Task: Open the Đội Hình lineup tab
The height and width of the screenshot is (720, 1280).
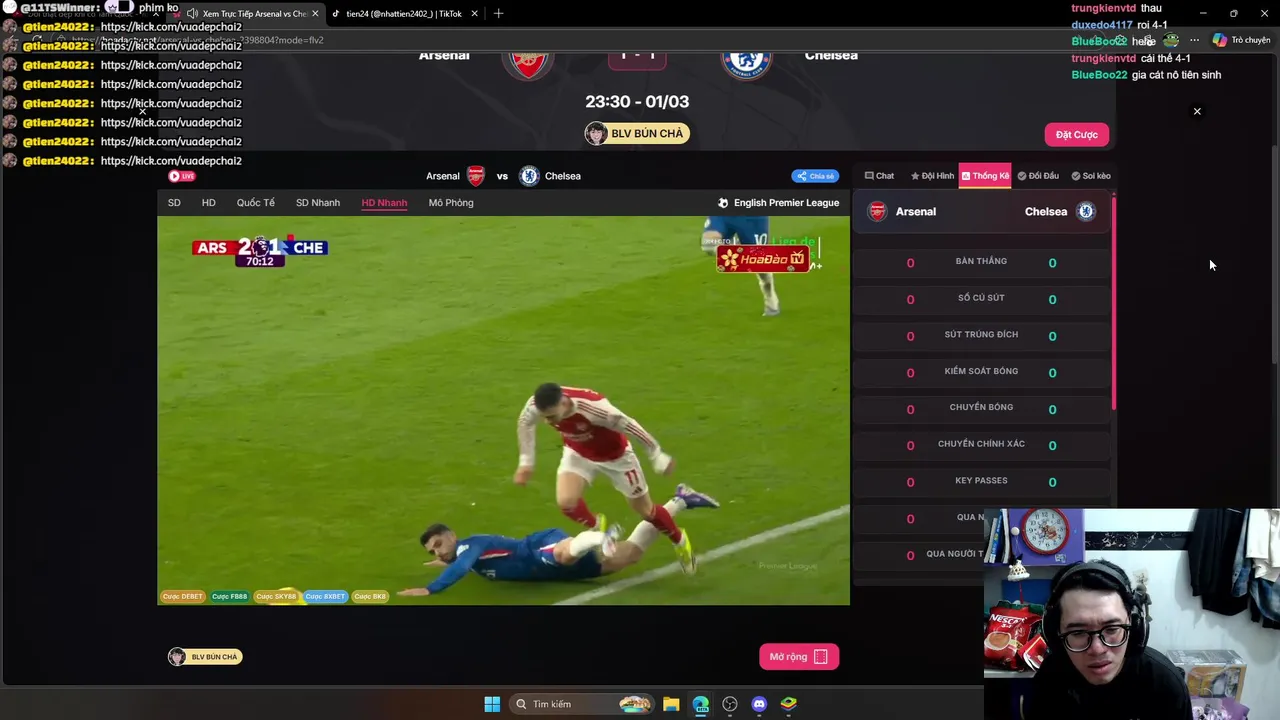Action: click(x=932, y=176)
